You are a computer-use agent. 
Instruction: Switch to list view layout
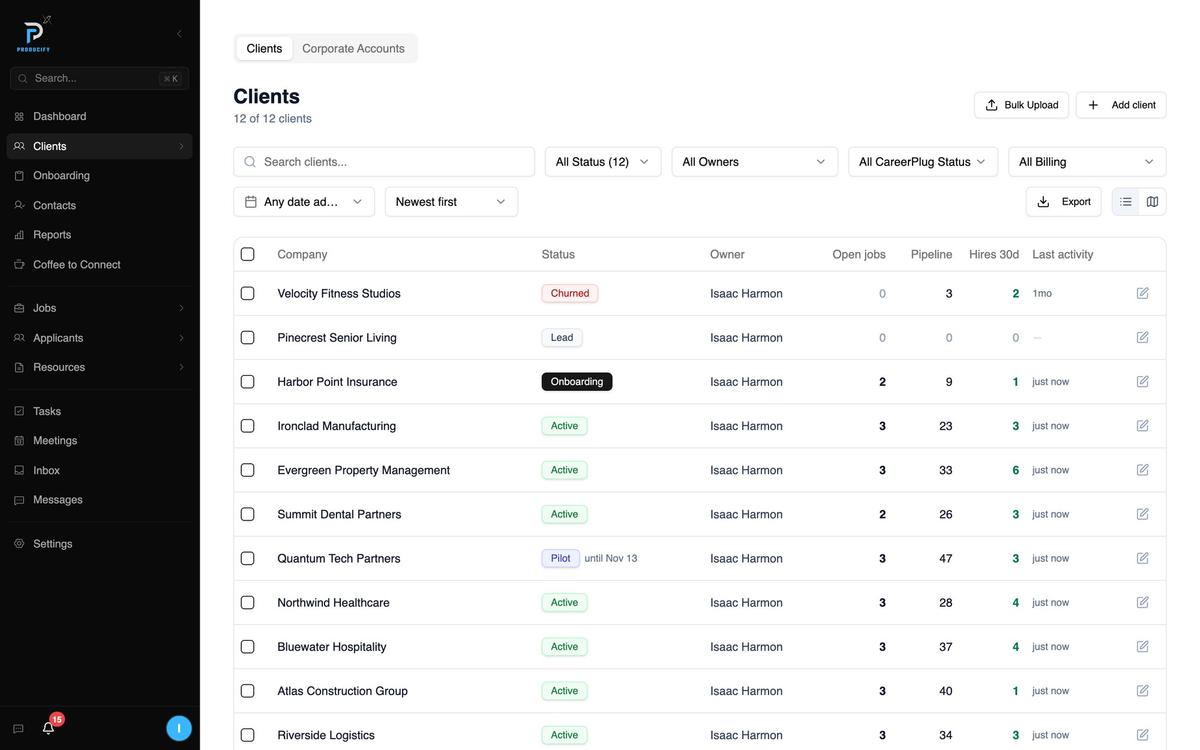click(x=1126, y=202)
